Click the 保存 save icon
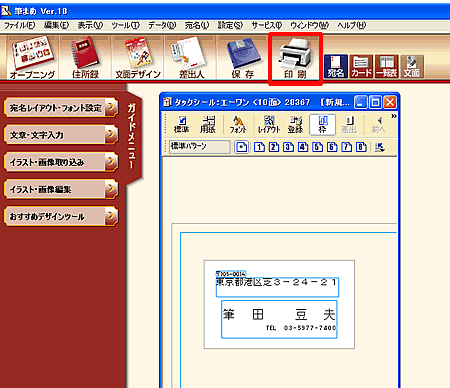The width and height of the screenshot is (450, 388). click(243, 58)
